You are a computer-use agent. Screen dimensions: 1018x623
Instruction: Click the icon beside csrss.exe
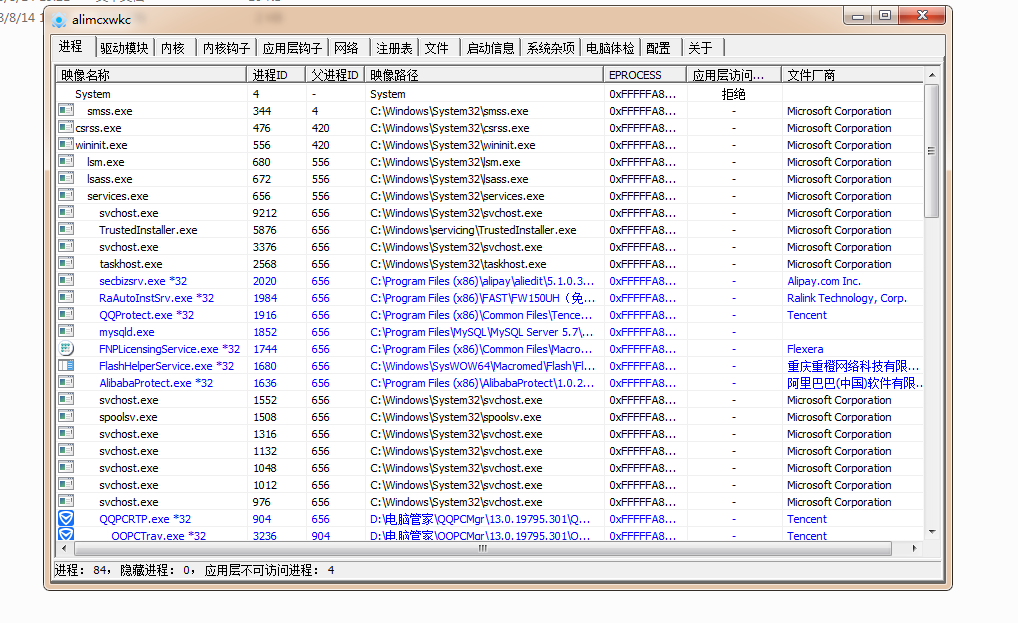pyautogui.click(x=66, y=127)
